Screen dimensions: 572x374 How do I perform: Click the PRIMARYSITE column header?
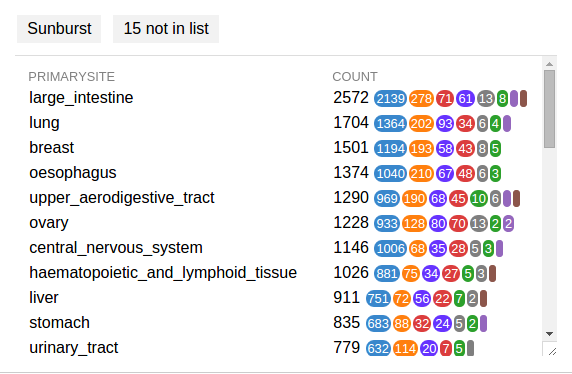tap(72, 77)
